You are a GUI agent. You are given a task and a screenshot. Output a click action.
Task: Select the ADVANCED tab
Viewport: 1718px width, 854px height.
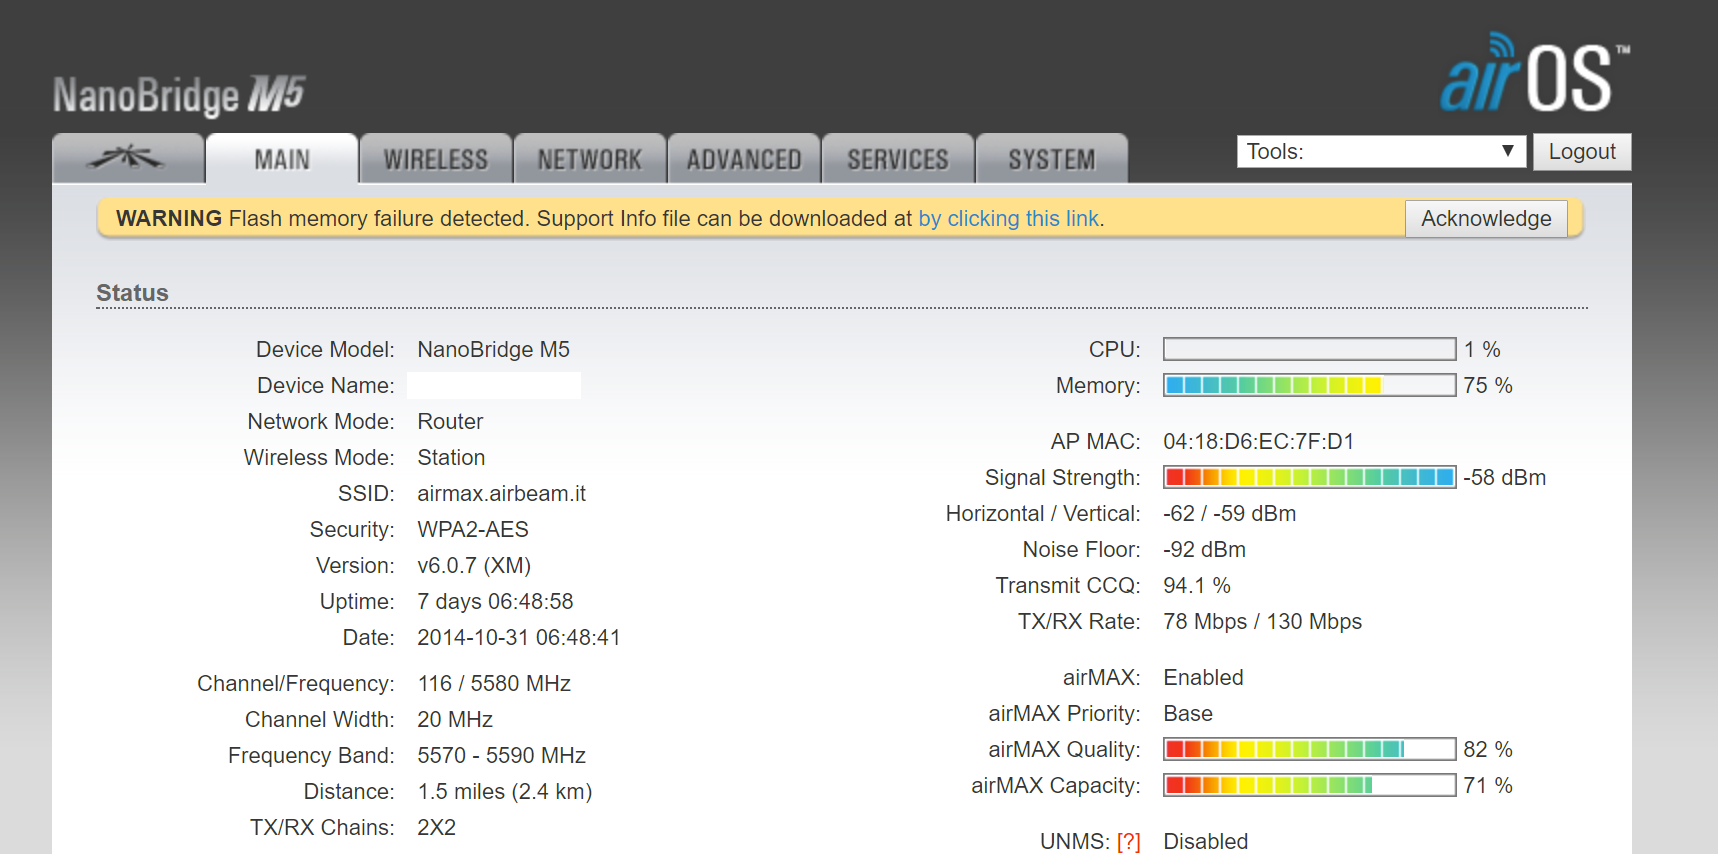point(744,160)
